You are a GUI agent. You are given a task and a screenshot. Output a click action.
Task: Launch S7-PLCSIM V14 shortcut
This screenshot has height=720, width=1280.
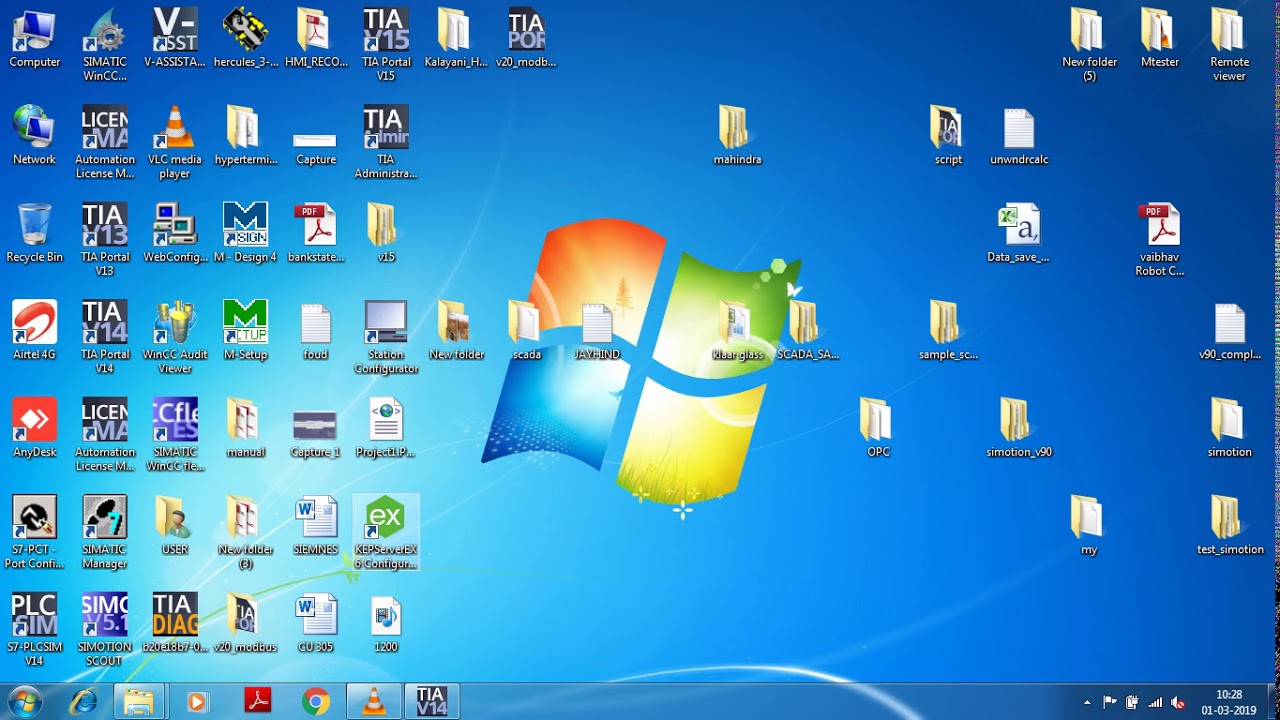34,630
